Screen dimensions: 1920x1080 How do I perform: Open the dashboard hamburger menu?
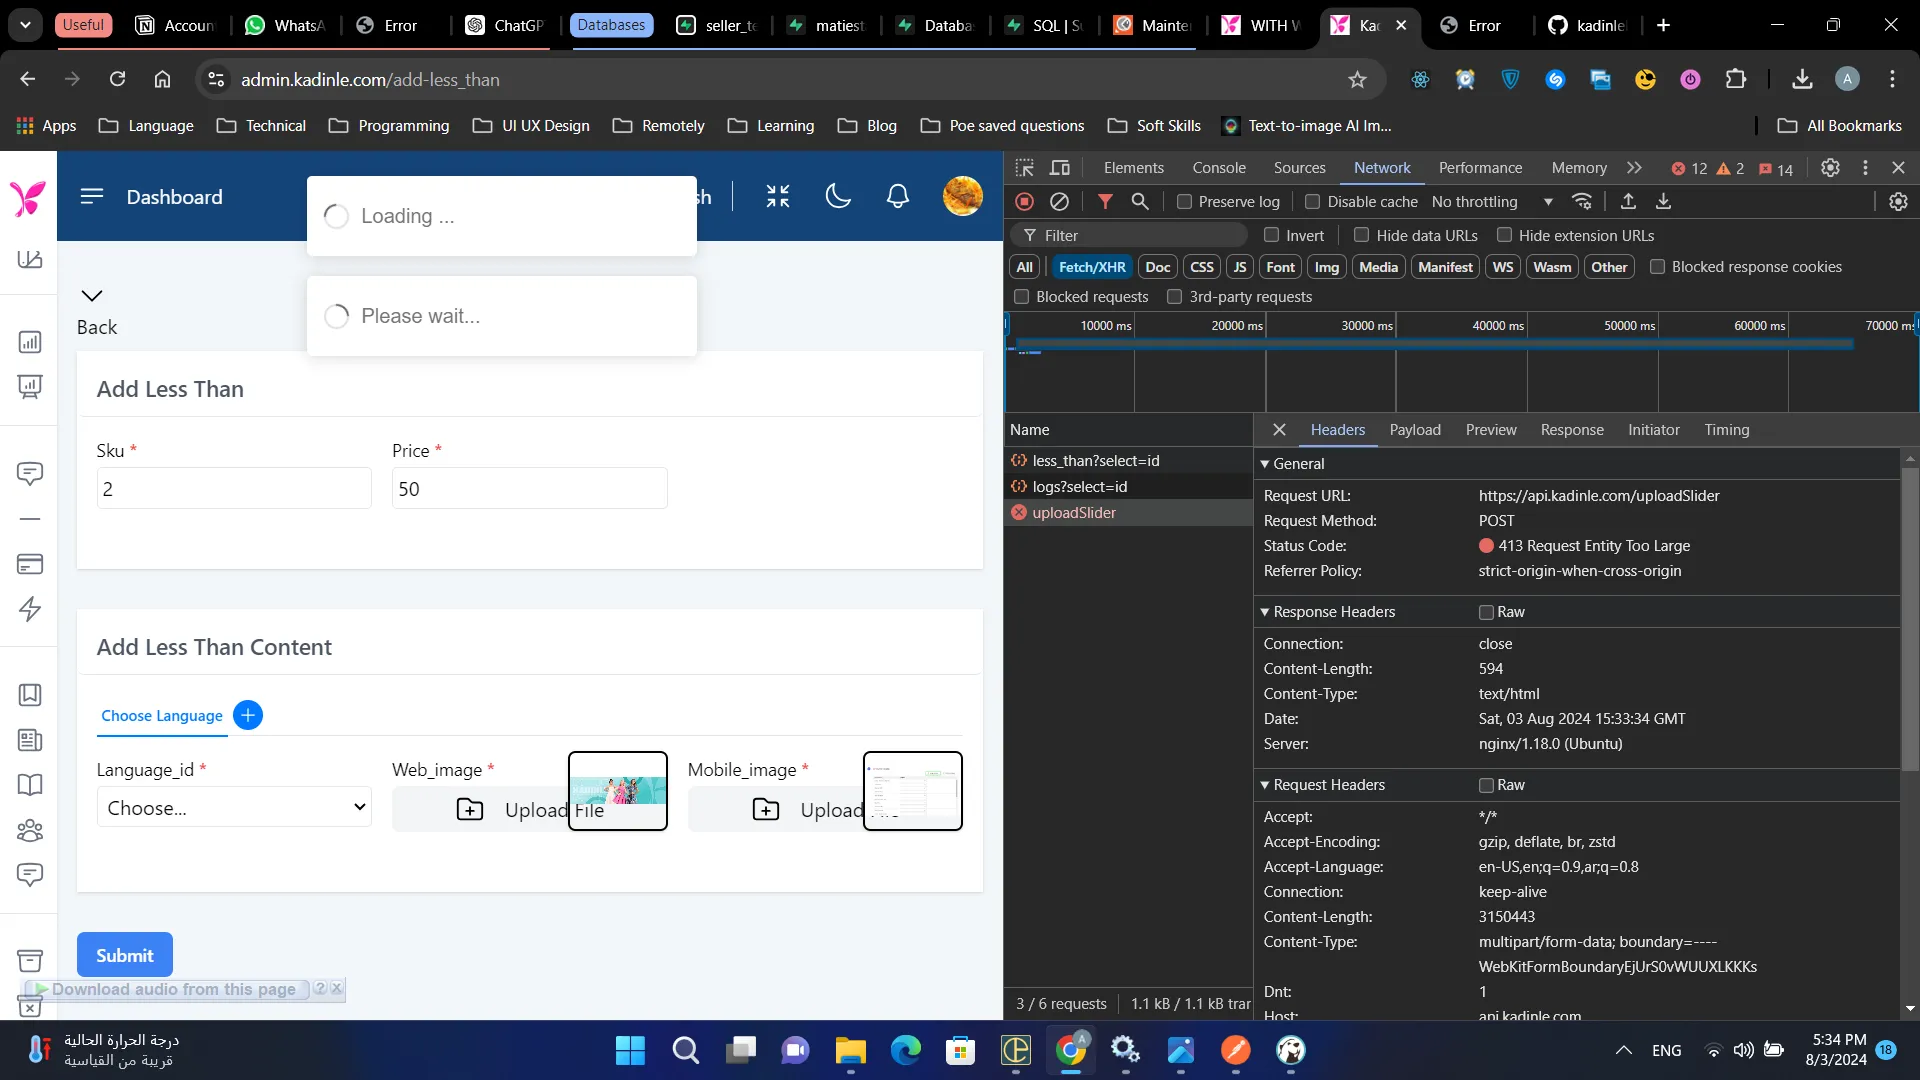[92, 196]
